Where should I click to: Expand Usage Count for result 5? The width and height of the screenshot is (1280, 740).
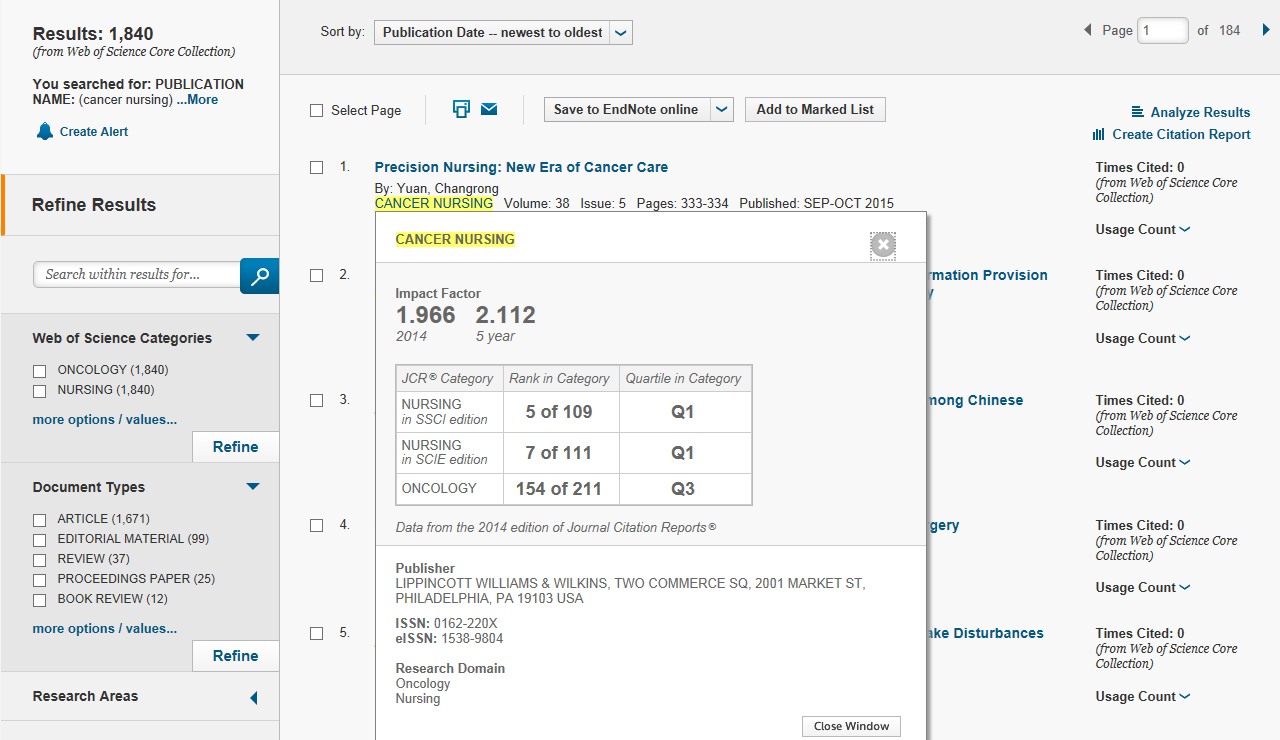tap(1143, 696)
